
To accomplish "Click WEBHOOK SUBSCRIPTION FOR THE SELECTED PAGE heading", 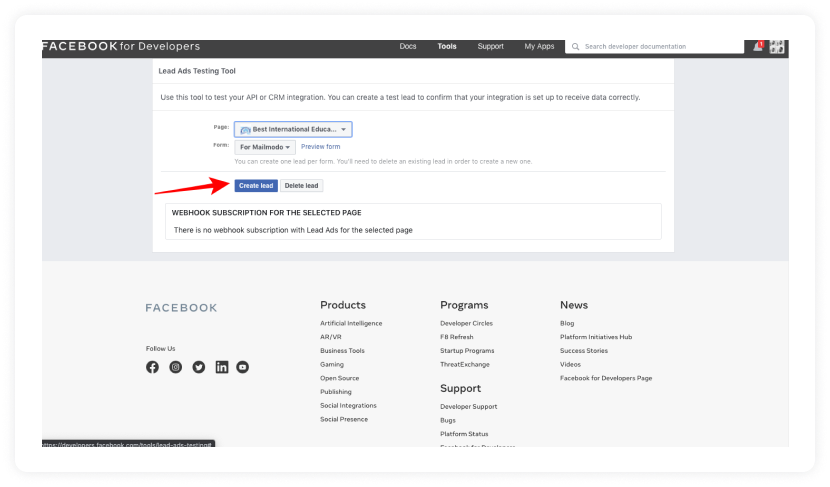I will click(x=267, y=213).
